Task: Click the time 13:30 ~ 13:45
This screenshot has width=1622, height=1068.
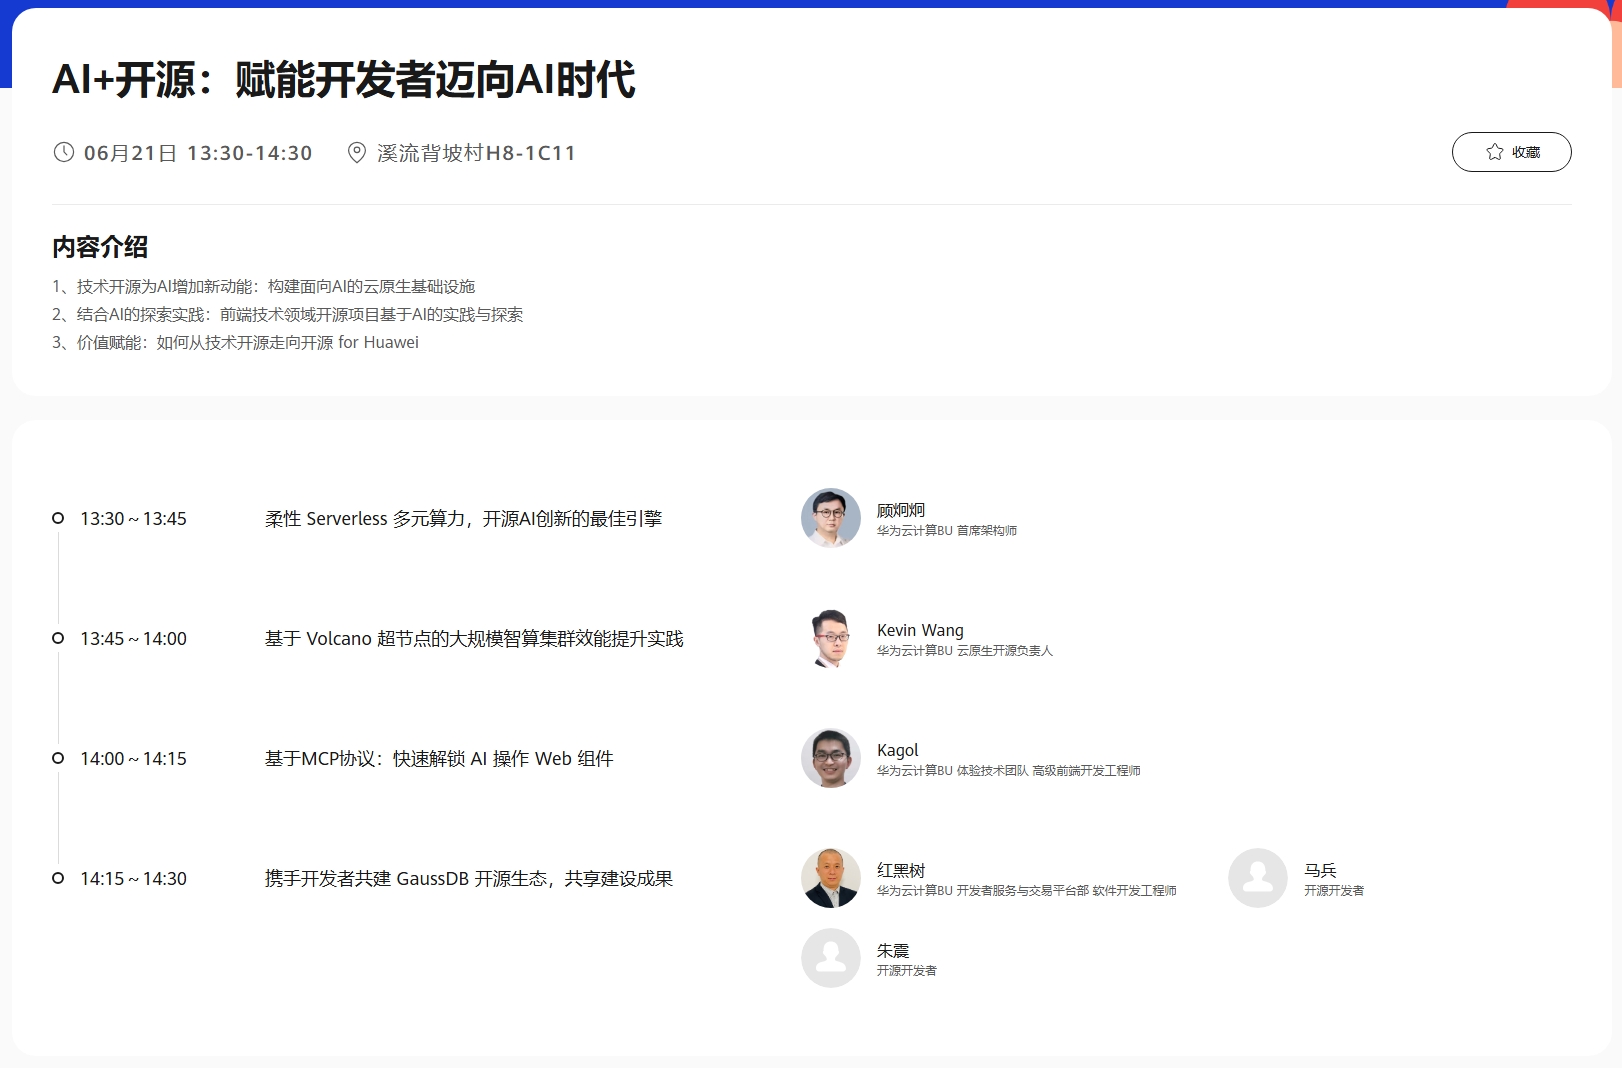Action: pos(134,519)
